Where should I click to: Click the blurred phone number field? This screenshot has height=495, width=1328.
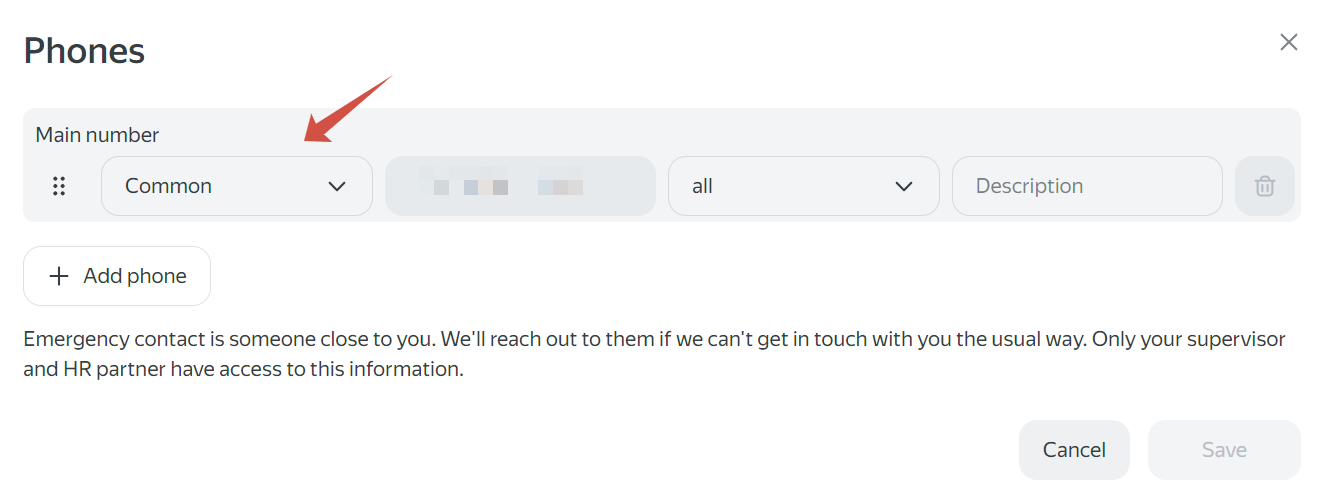(520, 186)
